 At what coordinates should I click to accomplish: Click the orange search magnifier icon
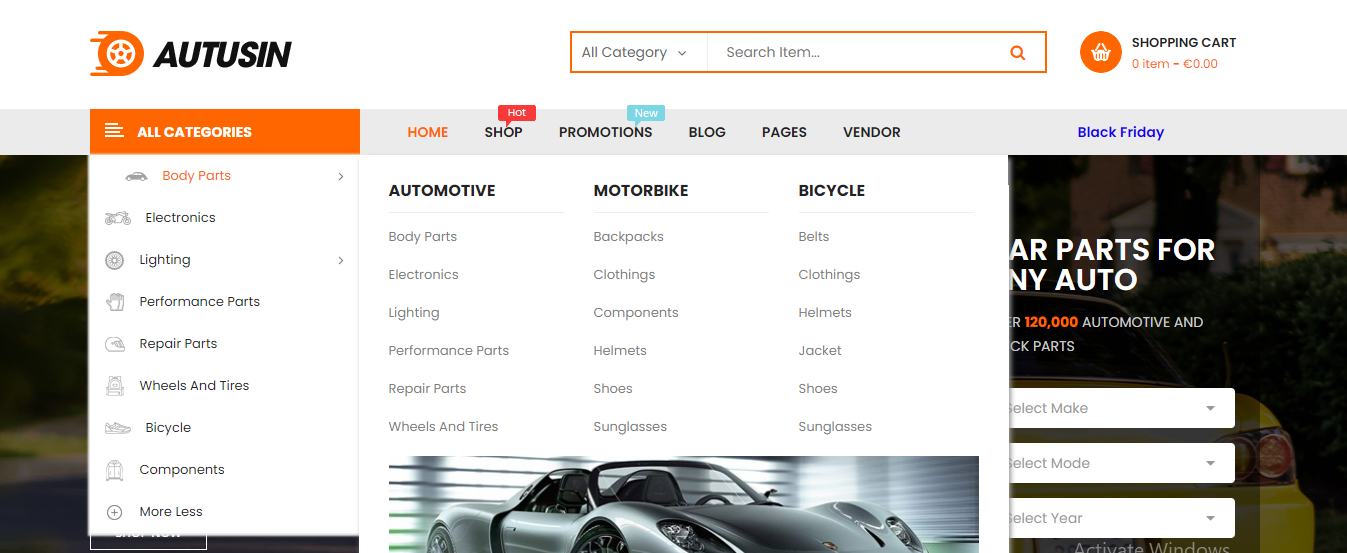(1017, 53)
